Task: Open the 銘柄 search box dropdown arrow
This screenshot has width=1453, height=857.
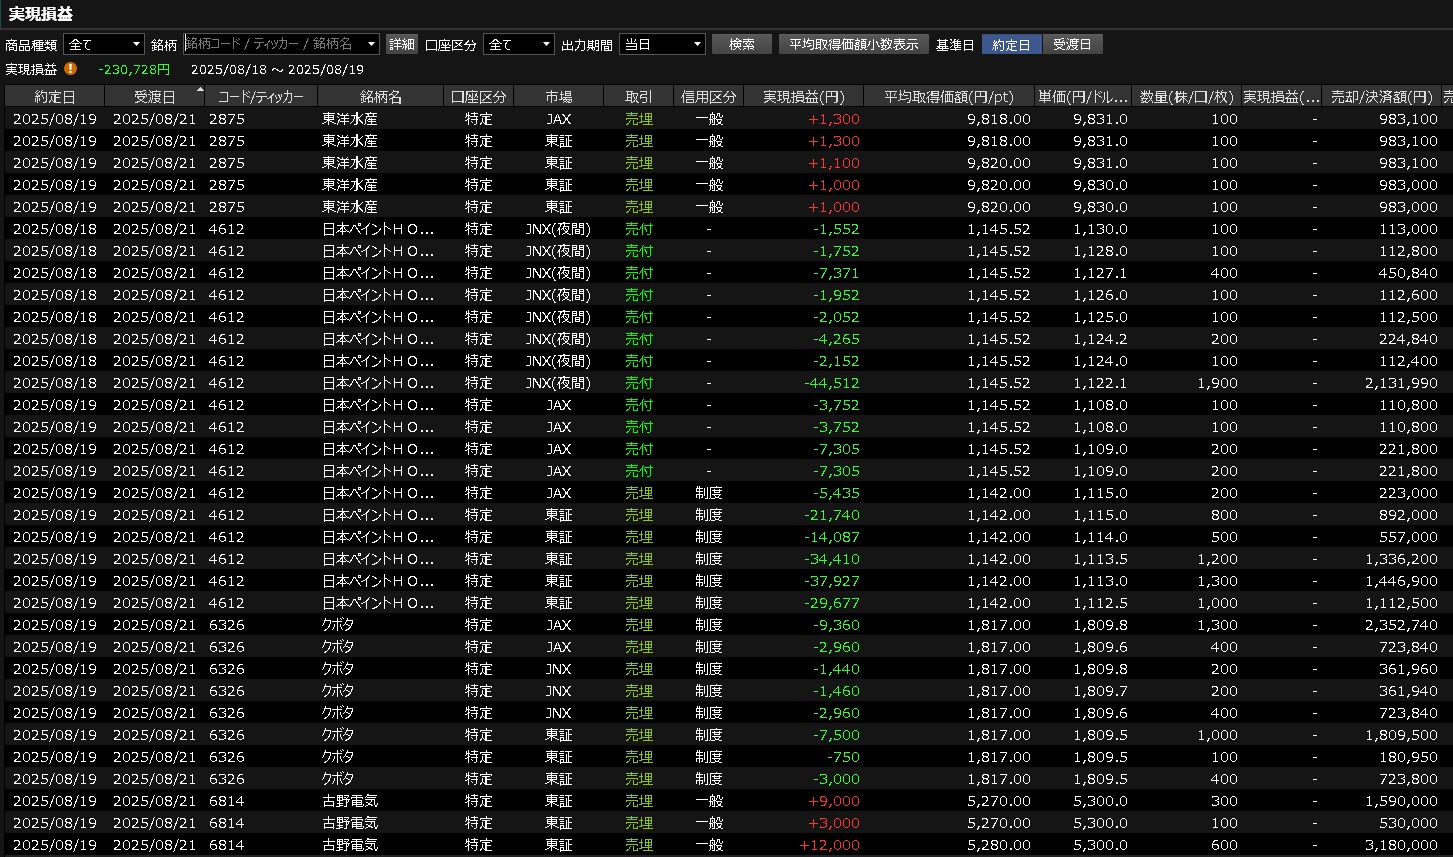Action: click(372, 45)
